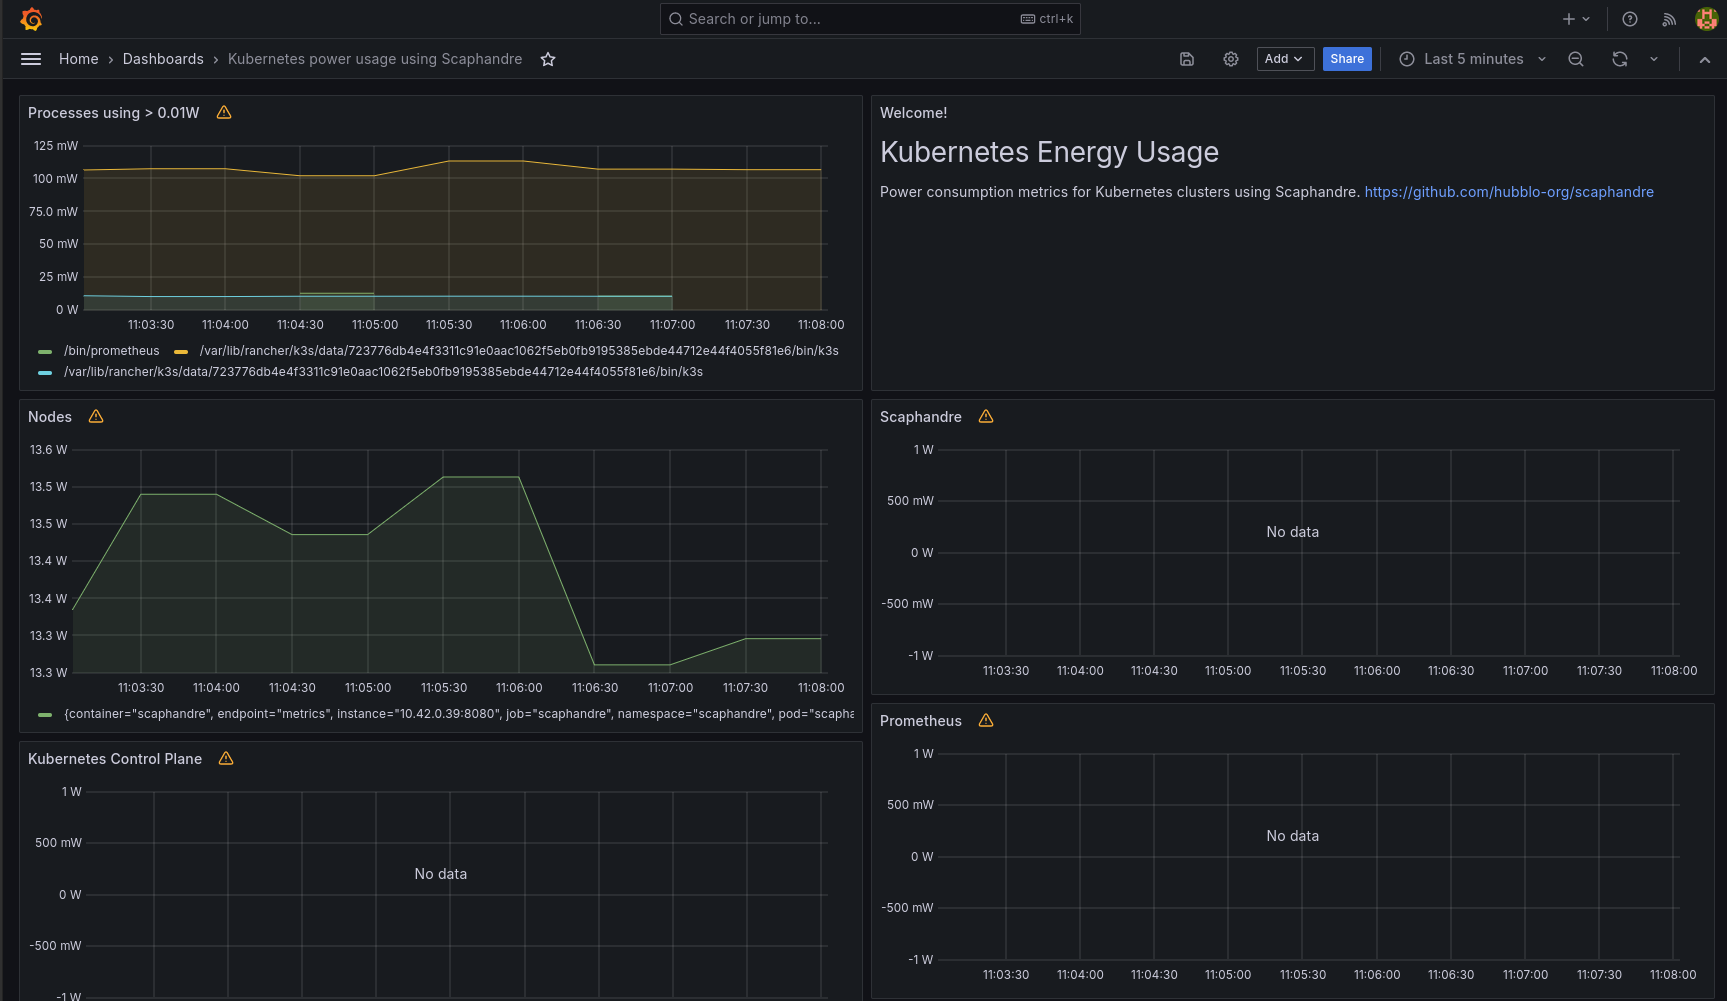This screenshot has width=1727, height=1001.
Task: Click warning icon on Kubernetes Control Plane panel
Action: 226,758
